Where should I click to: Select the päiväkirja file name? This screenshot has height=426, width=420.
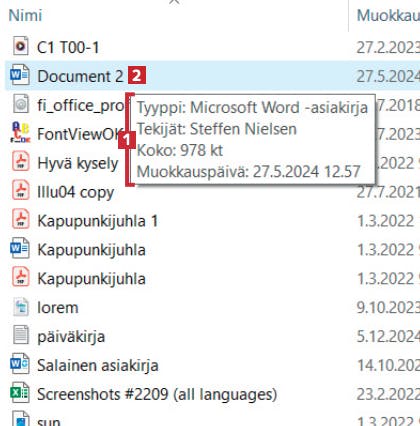(x=71, y=337)
